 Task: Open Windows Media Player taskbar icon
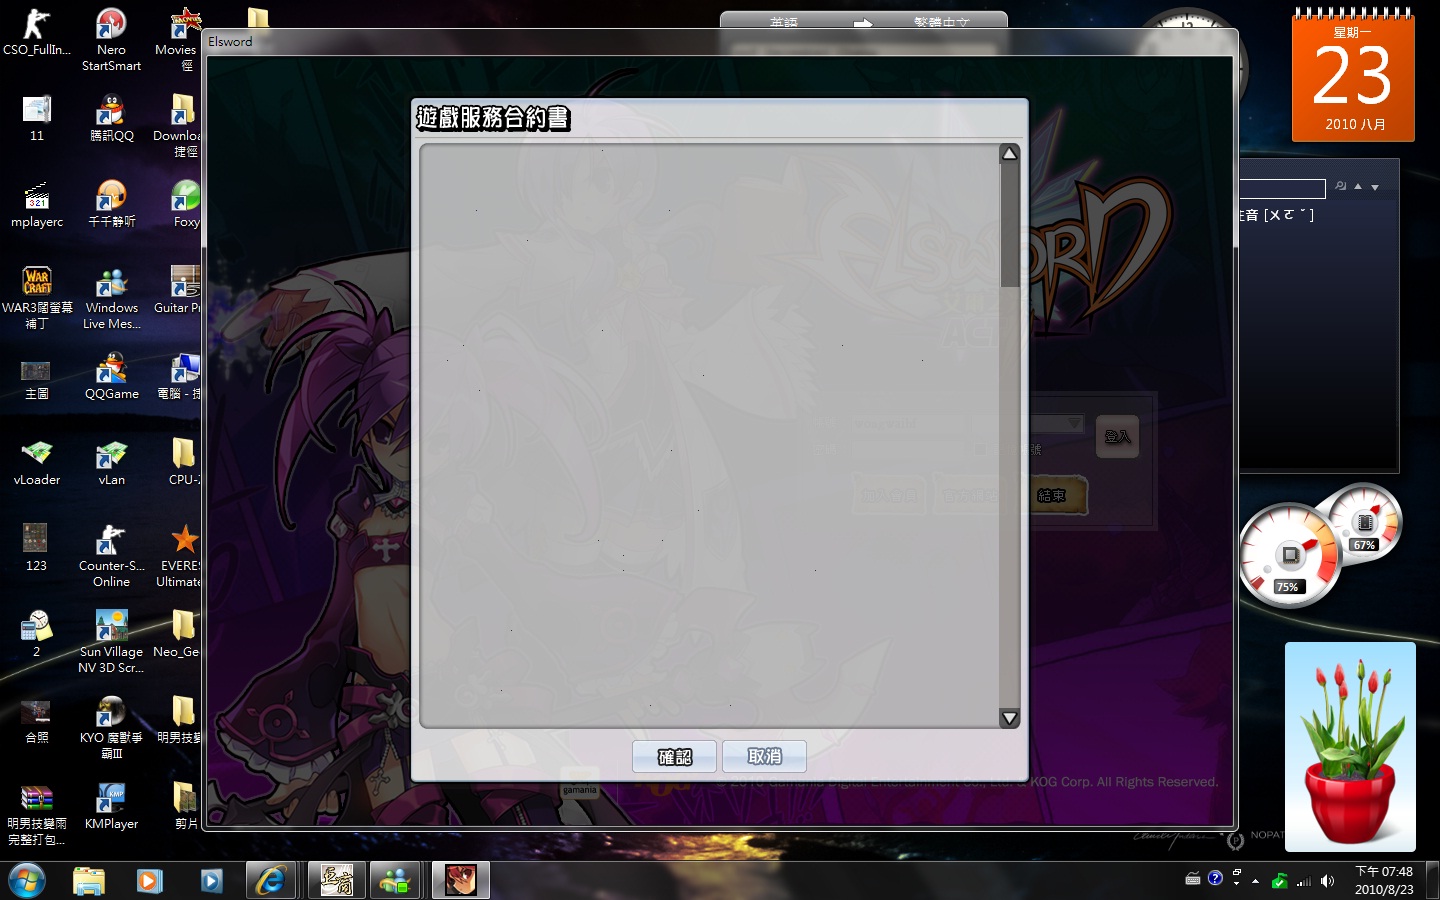click(149, 880)
